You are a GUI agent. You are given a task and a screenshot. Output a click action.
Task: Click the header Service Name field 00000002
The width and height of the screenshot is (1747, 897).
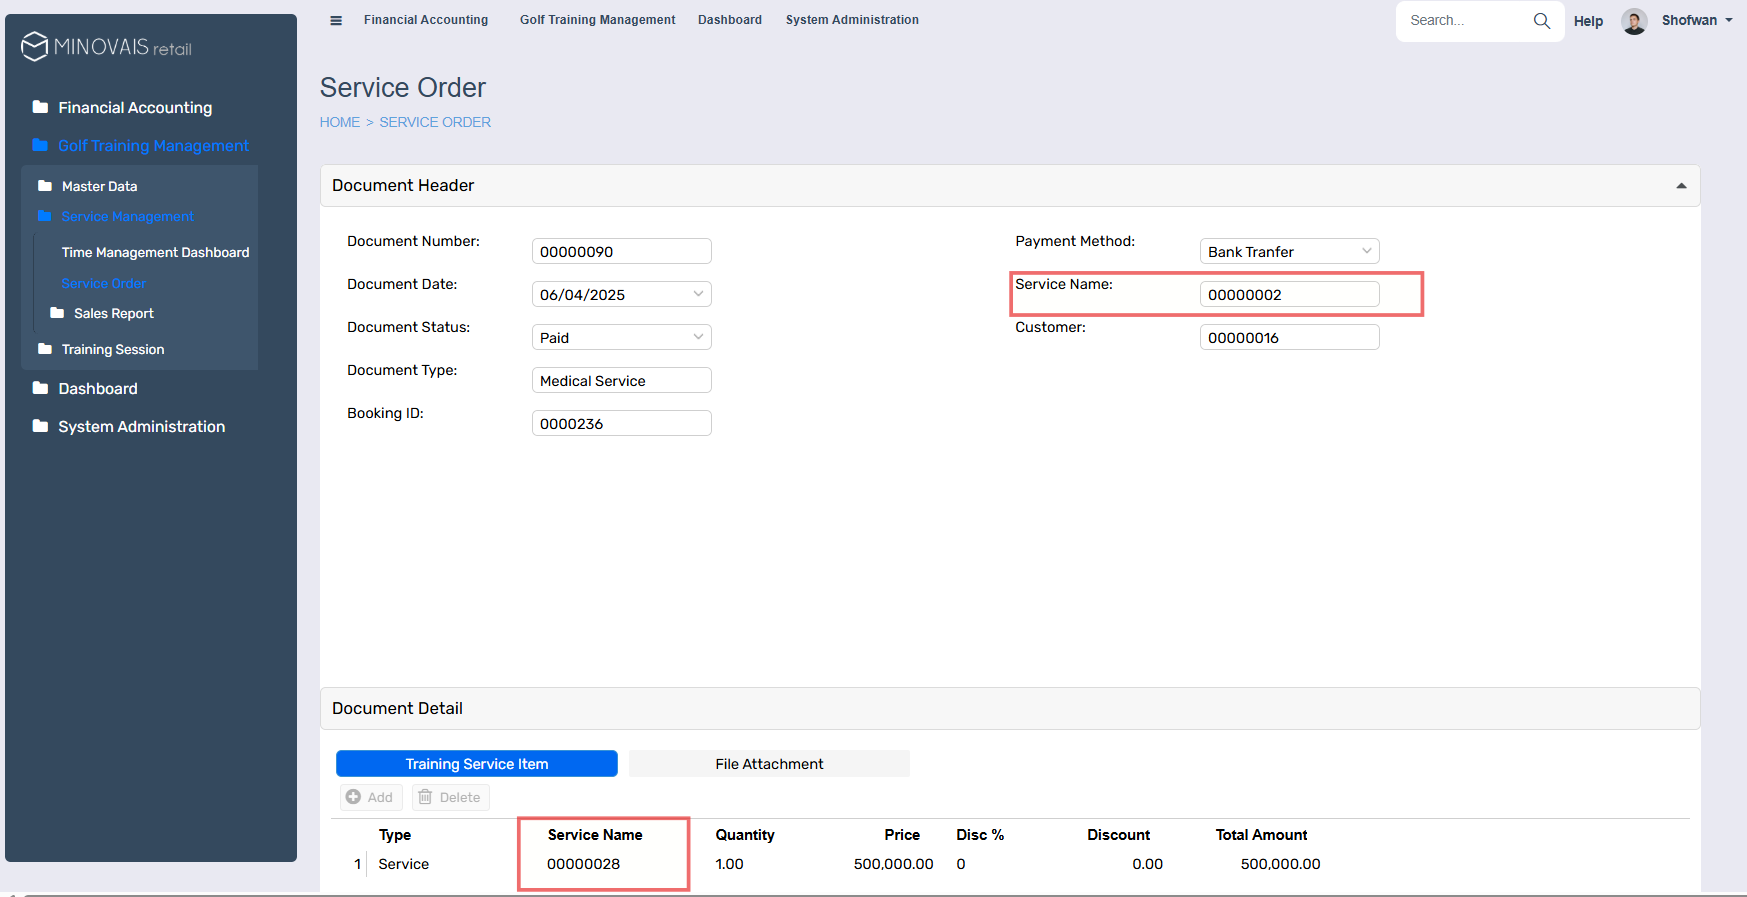1290,294
